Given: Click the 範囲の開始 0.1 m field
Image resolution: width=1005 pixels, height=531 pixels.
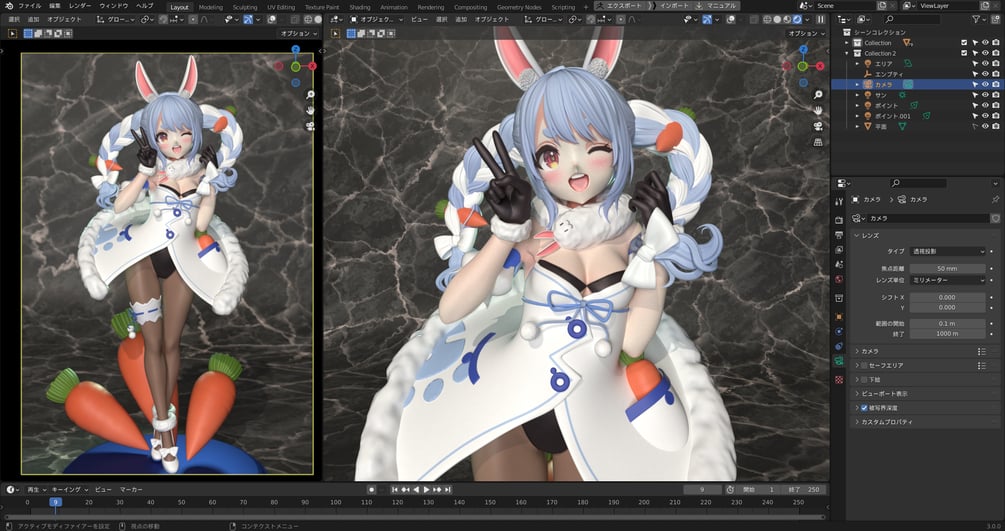Looking at the screenshot, I should (x=947, y=324).
